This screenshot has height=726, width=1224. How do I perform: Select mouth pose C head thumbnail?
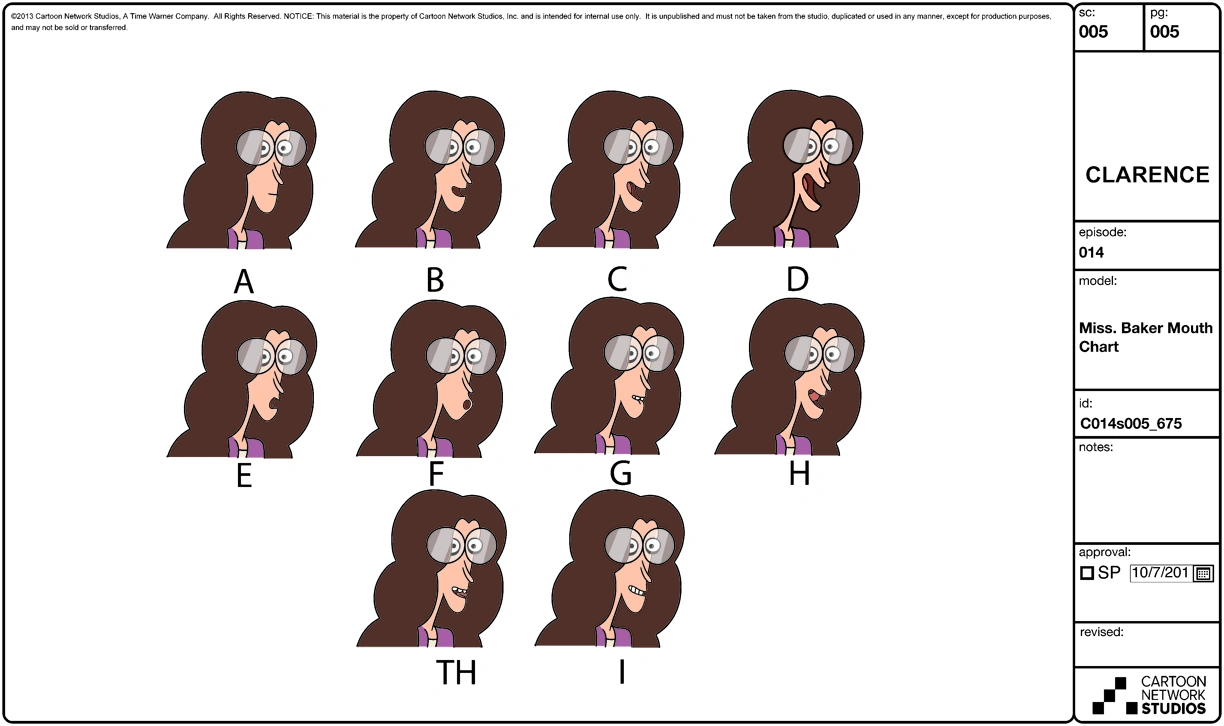609,170
